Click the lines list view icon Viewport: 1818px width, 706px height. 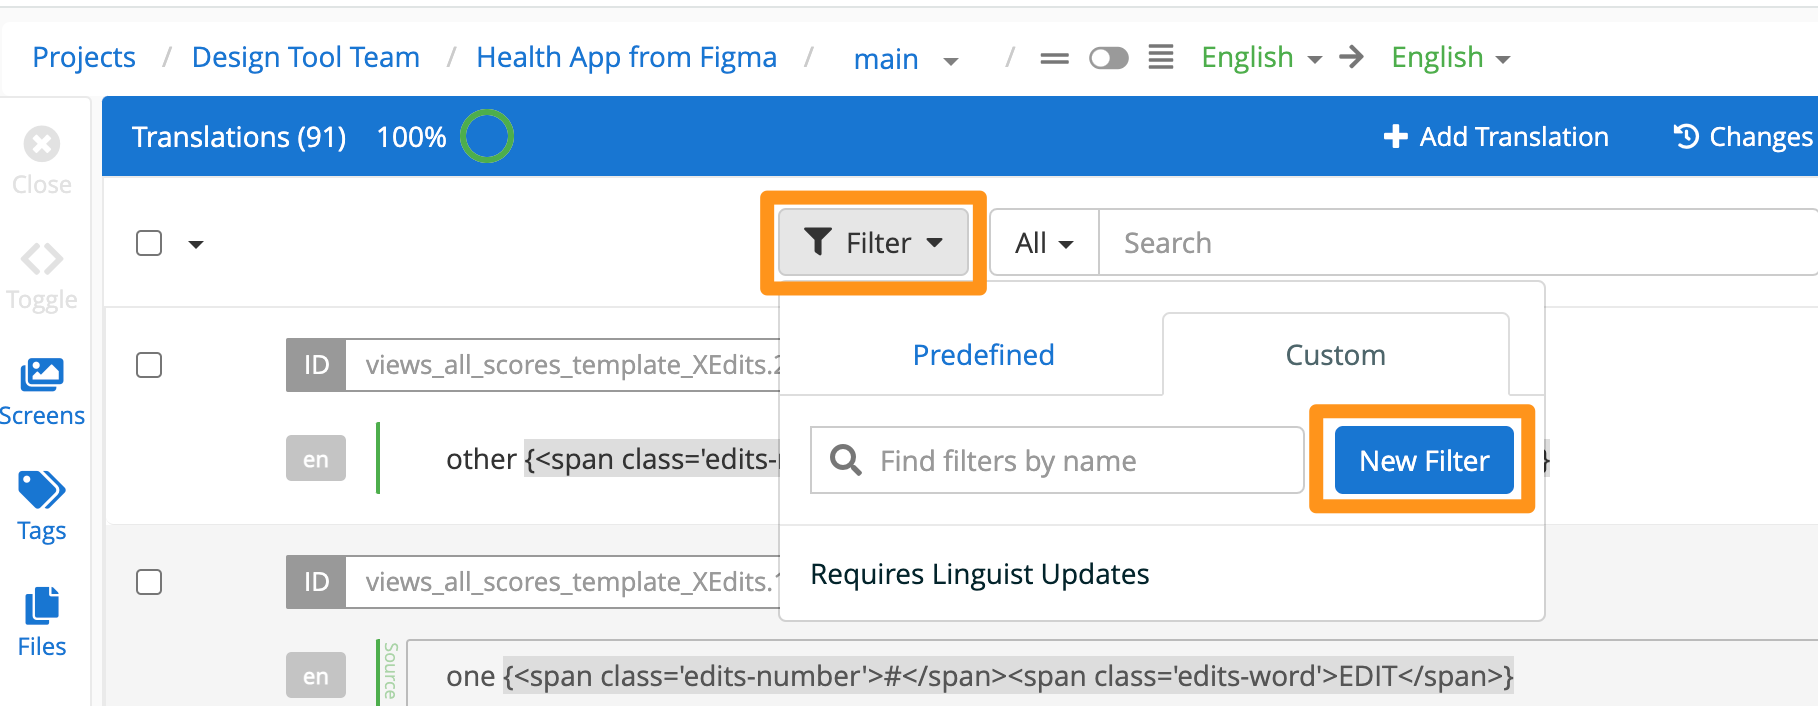click(1161, 57)
